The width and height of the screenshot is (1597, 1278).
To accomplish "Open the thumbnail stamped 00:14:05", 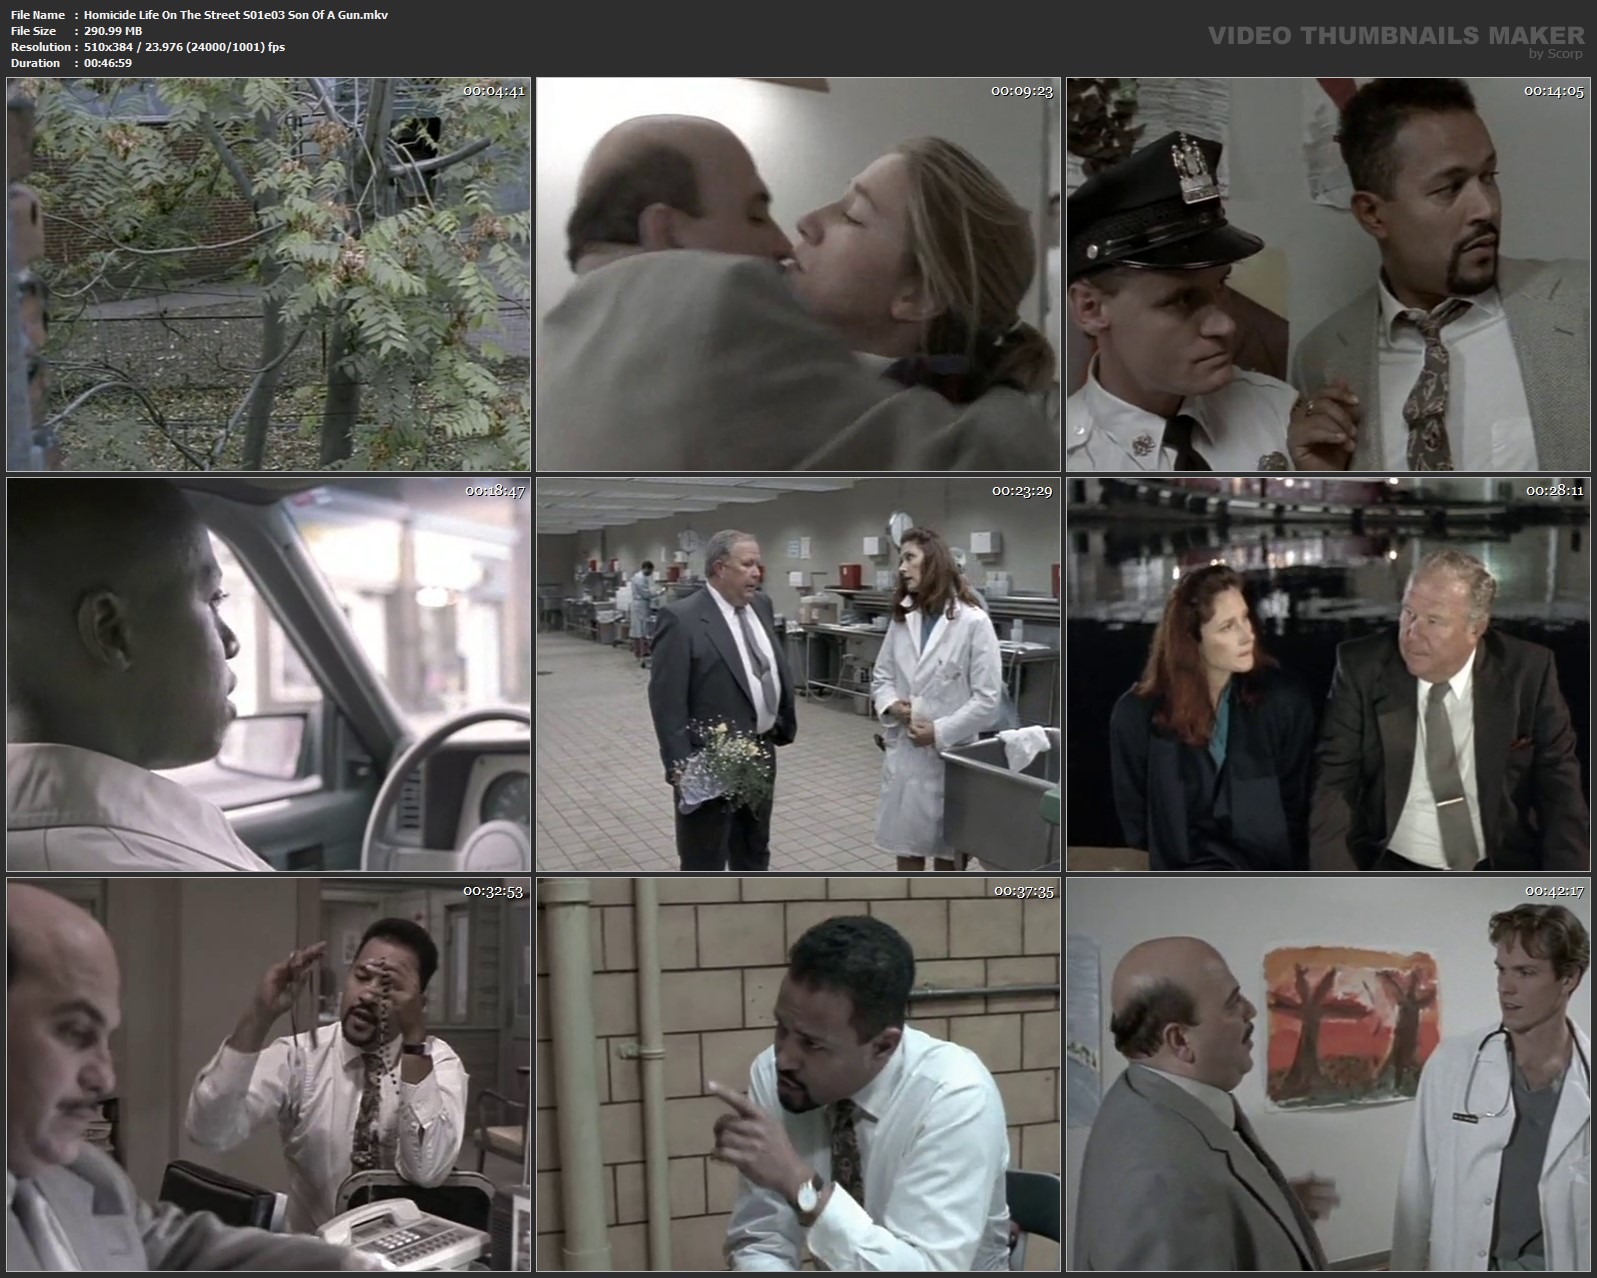I will coord(1328,274).
